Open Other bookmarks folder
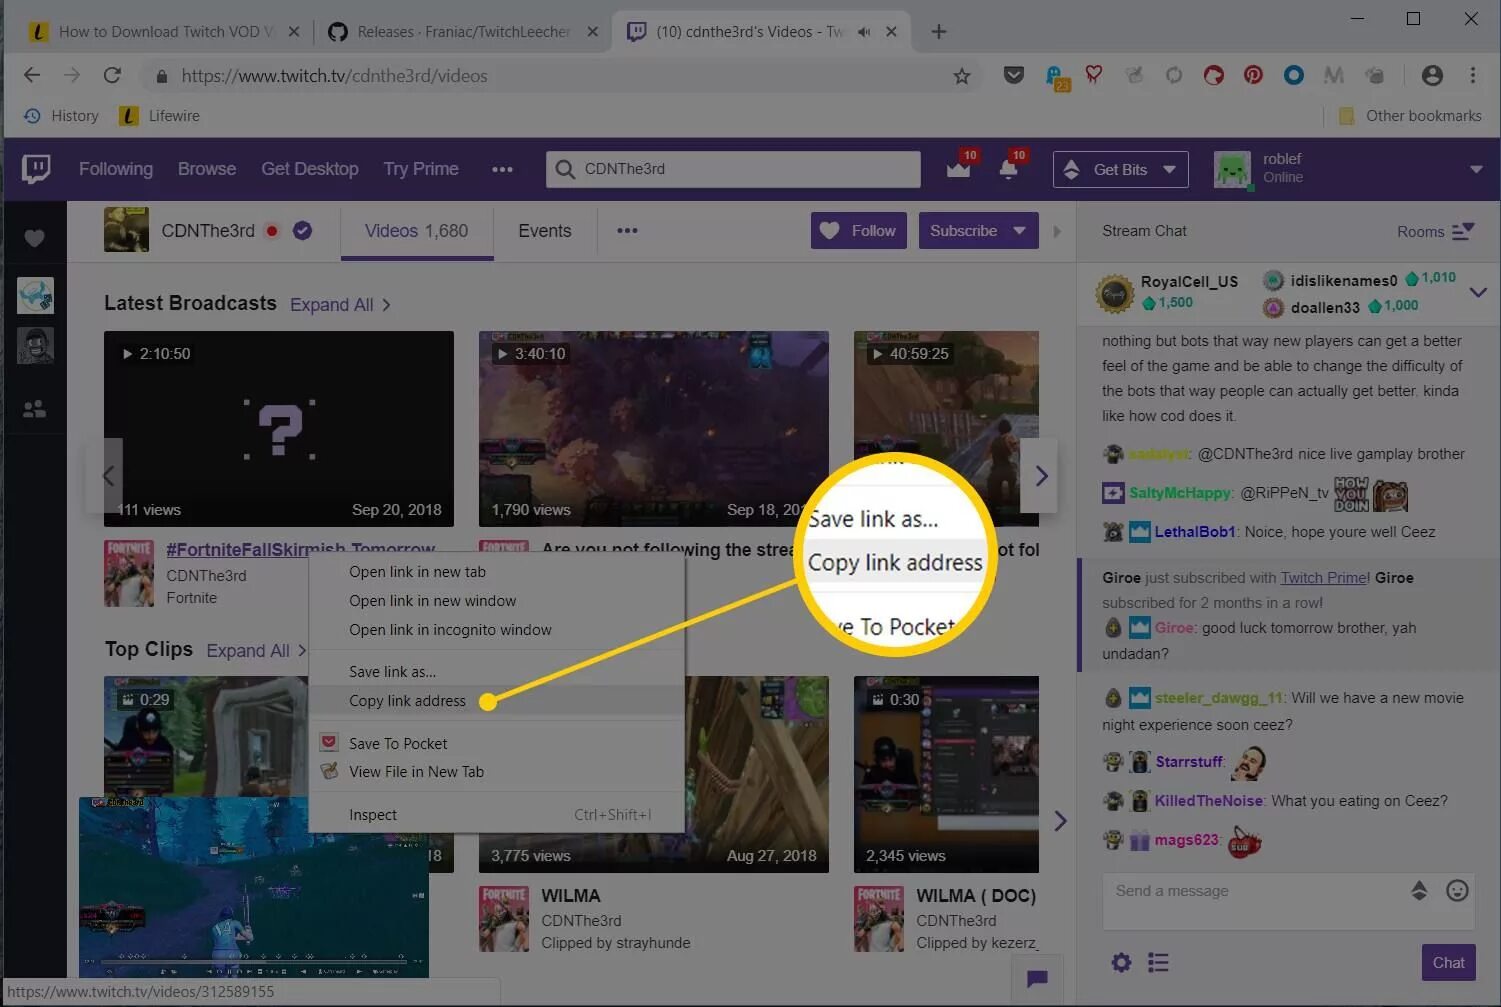Screen dimensions: 1501x1007 [x=1410, y=116]
